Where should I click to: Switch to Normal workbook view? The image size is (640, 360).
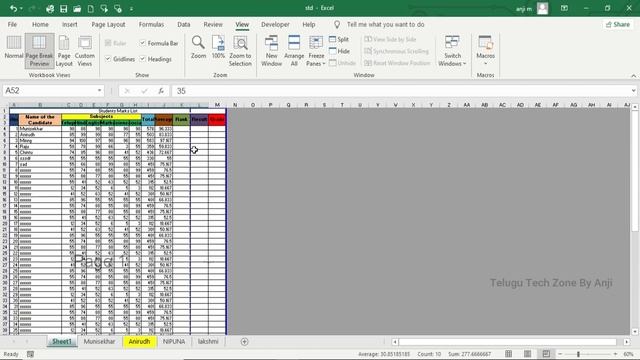(13, 48)
